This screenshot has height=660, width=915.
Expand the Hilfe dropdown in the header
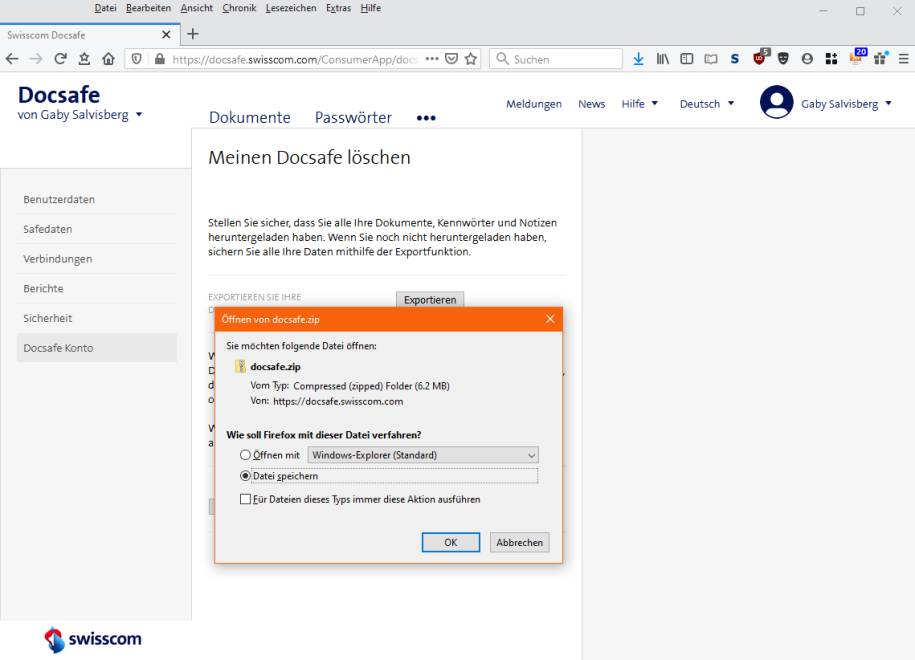(640, 103)
